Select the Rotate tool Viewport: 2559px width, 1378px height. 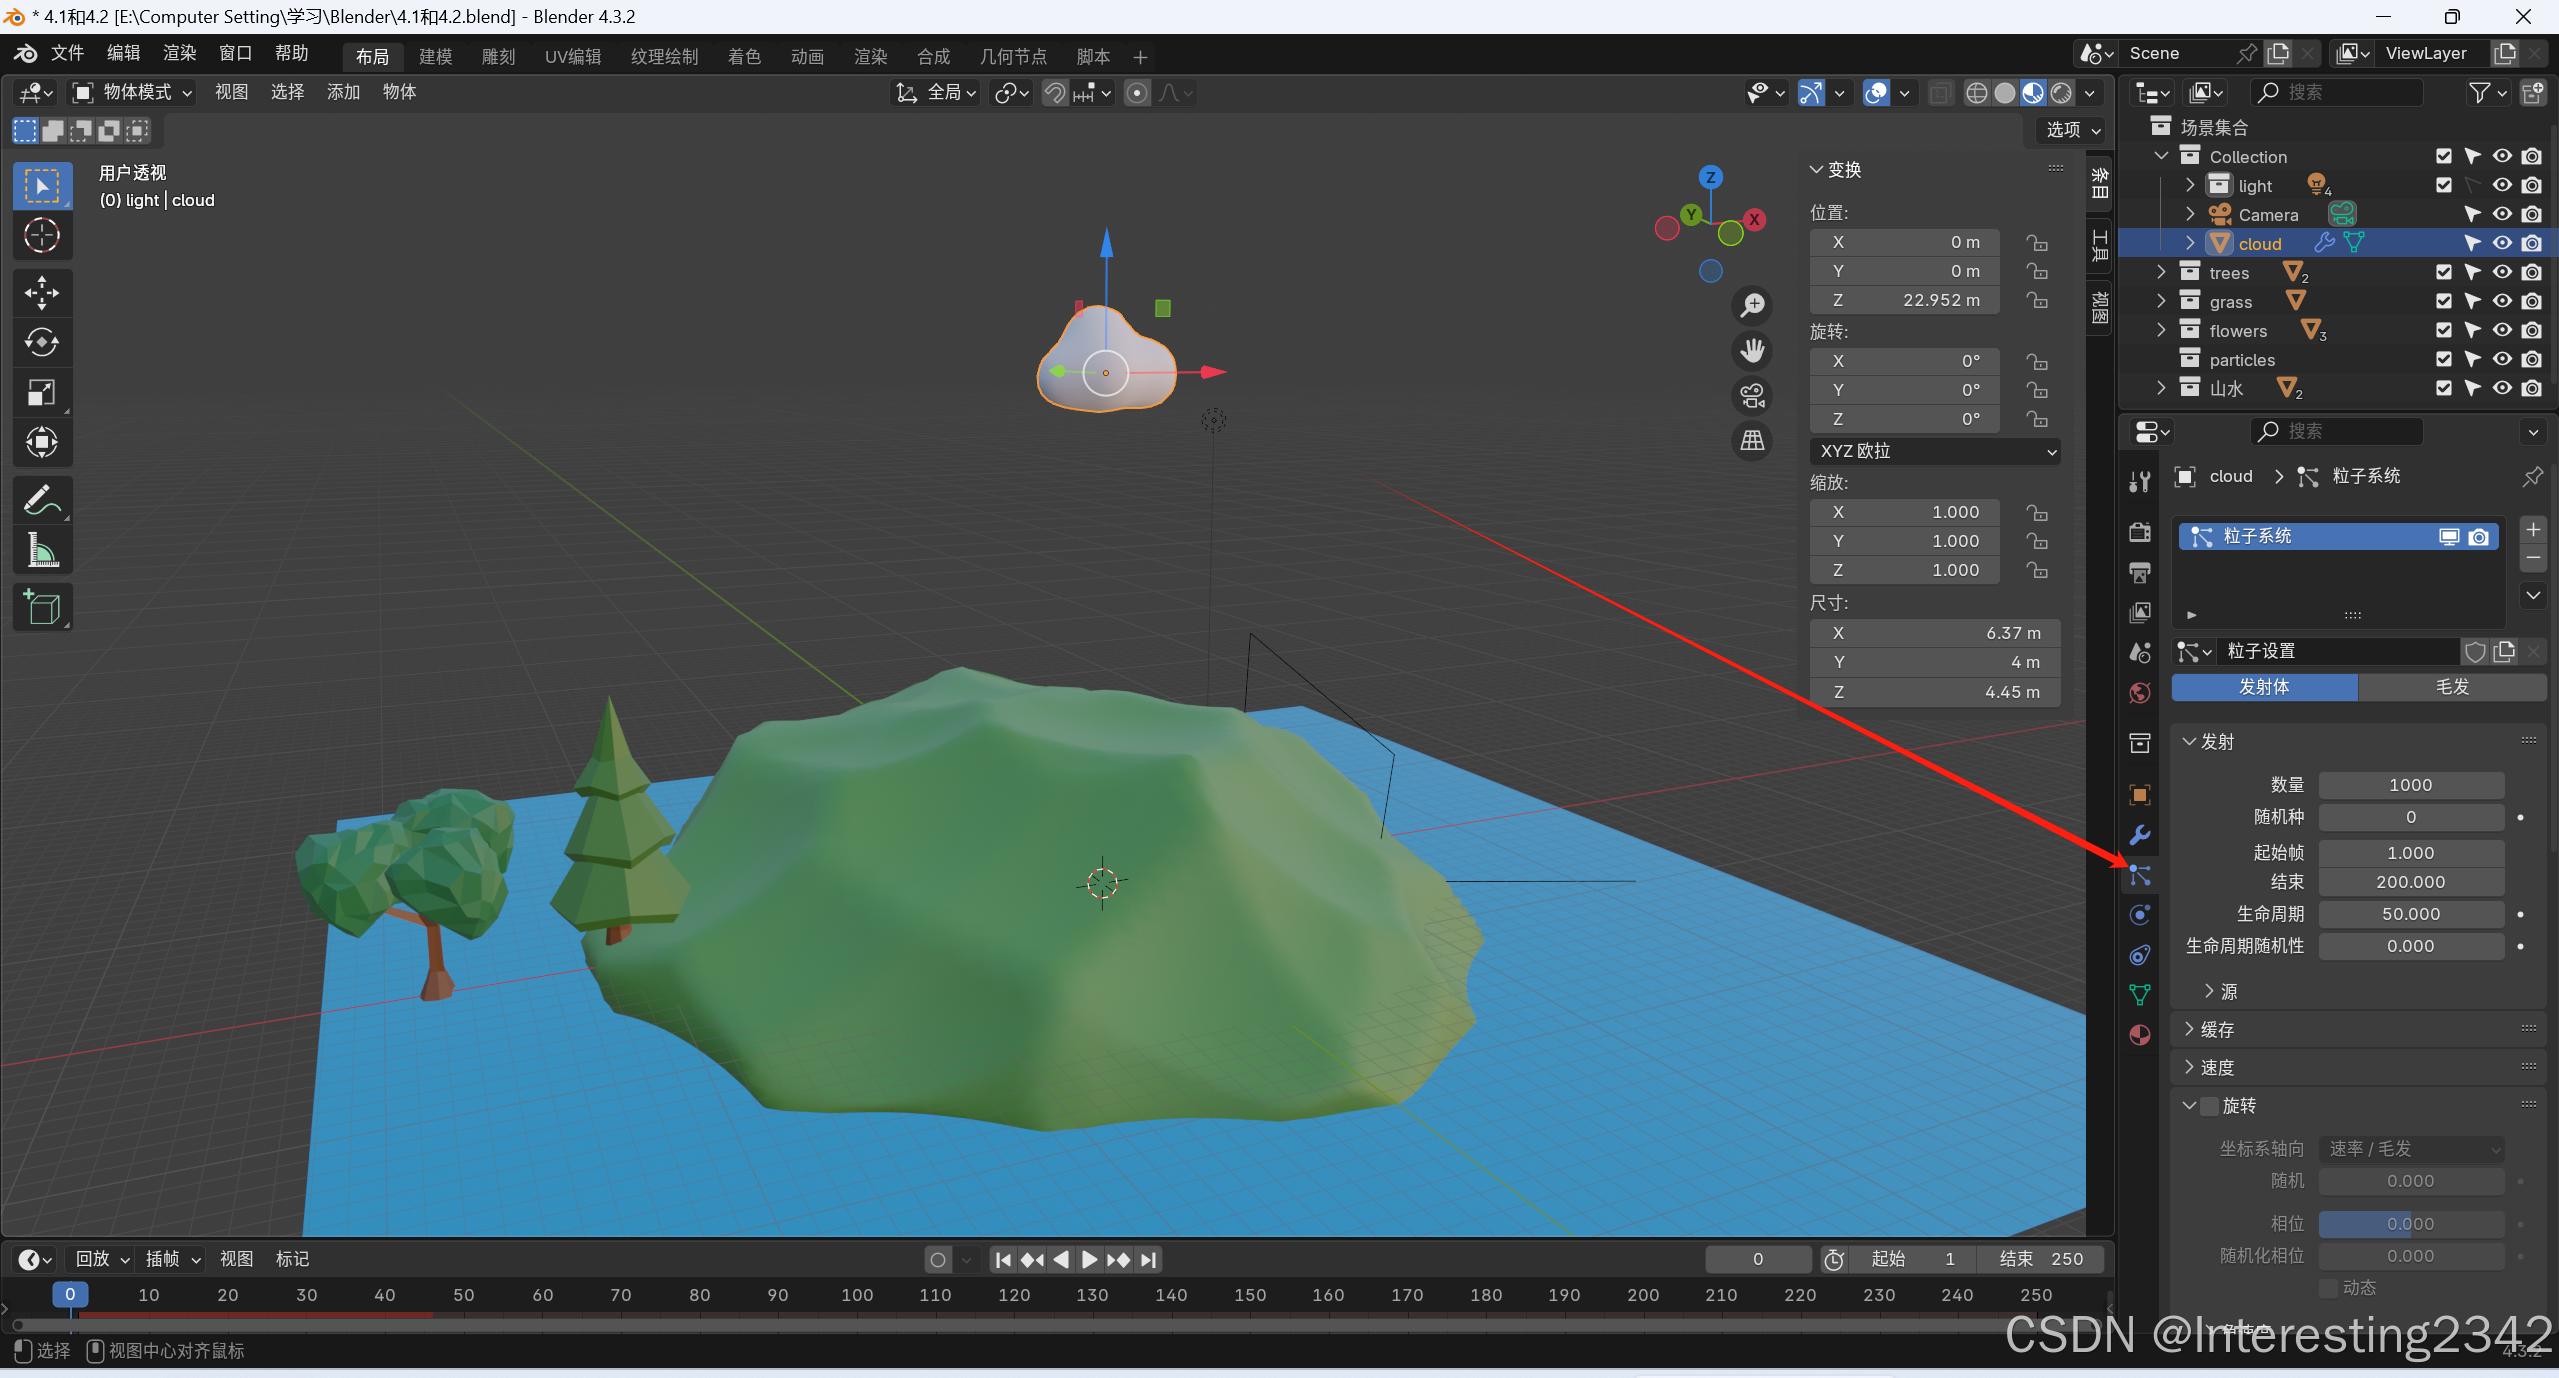pyautogui.click(x=42, y=342)
